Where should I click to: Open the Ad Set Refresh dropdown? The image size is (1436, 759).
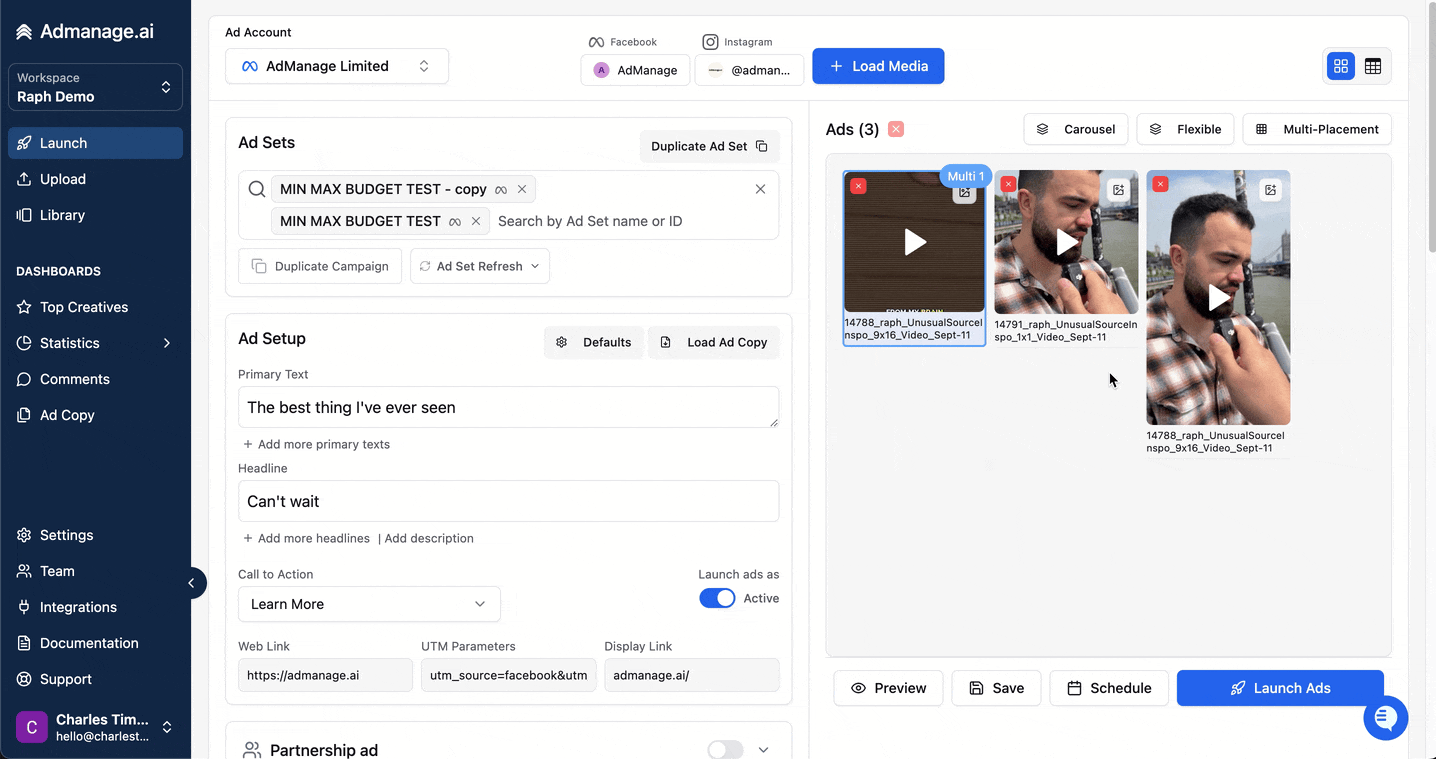pos(480,266)
